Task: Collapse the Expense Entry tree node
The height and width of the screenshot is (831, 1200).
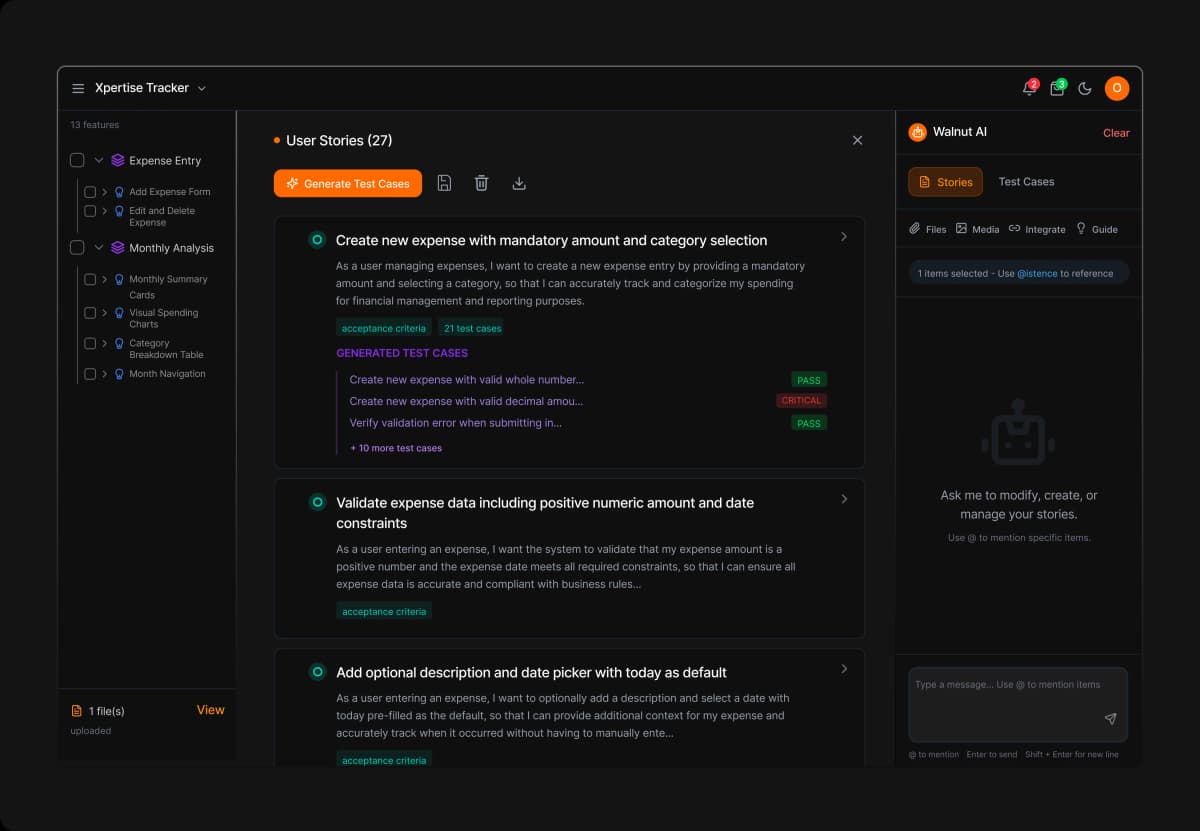Action: (99, 159)
